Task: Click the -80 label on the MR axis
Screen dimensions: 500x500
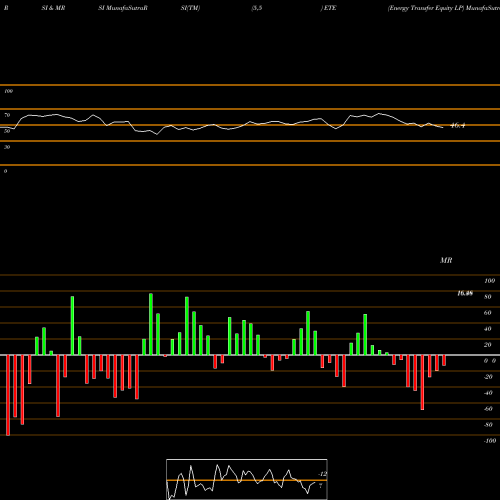Action: point(488,425)
